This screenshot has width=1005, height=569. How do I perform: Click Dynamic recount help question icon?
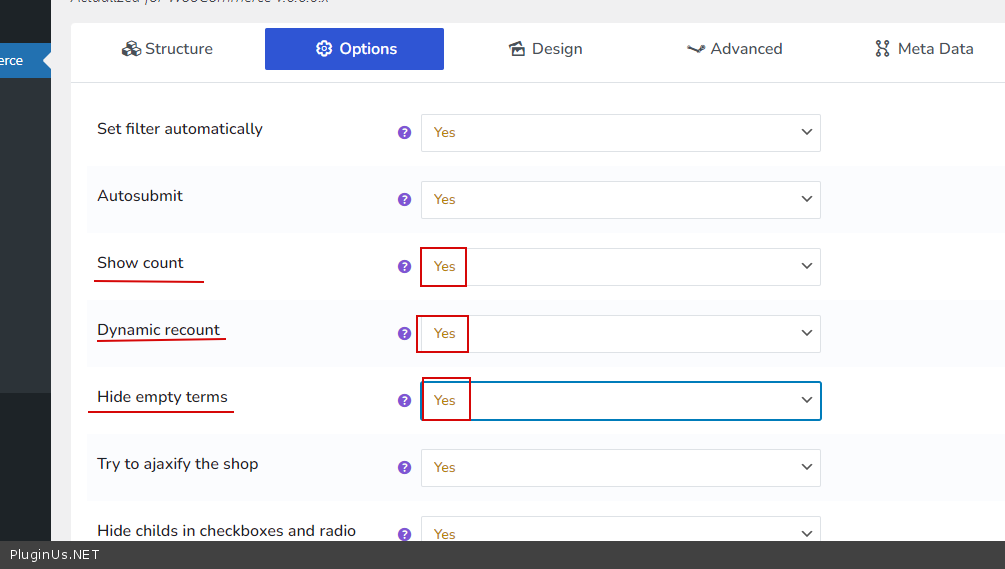pyautogui.click(x=404, y=333)
